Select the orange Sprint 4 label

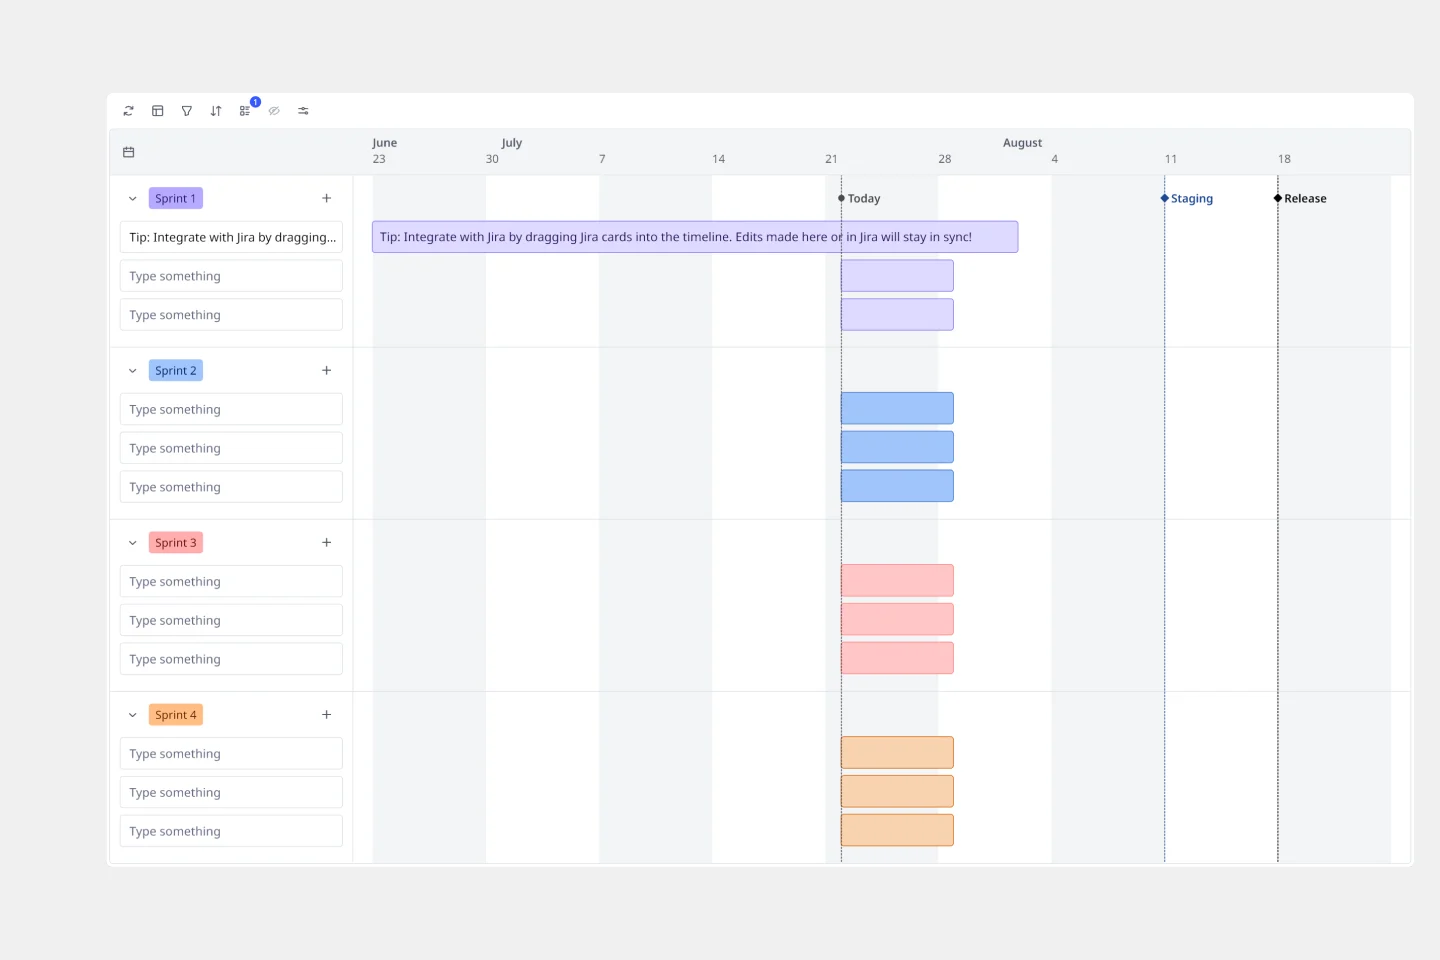point(176,714)
